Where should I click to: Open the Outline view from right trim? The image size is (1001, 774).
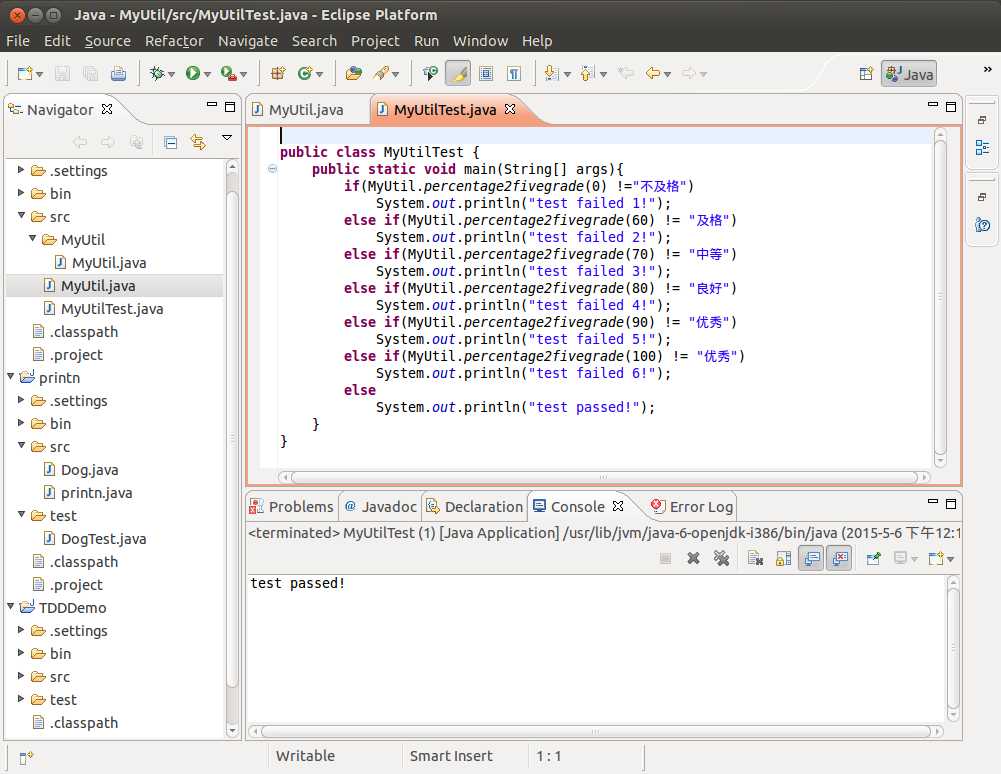pyautogui.click(x=982, y=148)
